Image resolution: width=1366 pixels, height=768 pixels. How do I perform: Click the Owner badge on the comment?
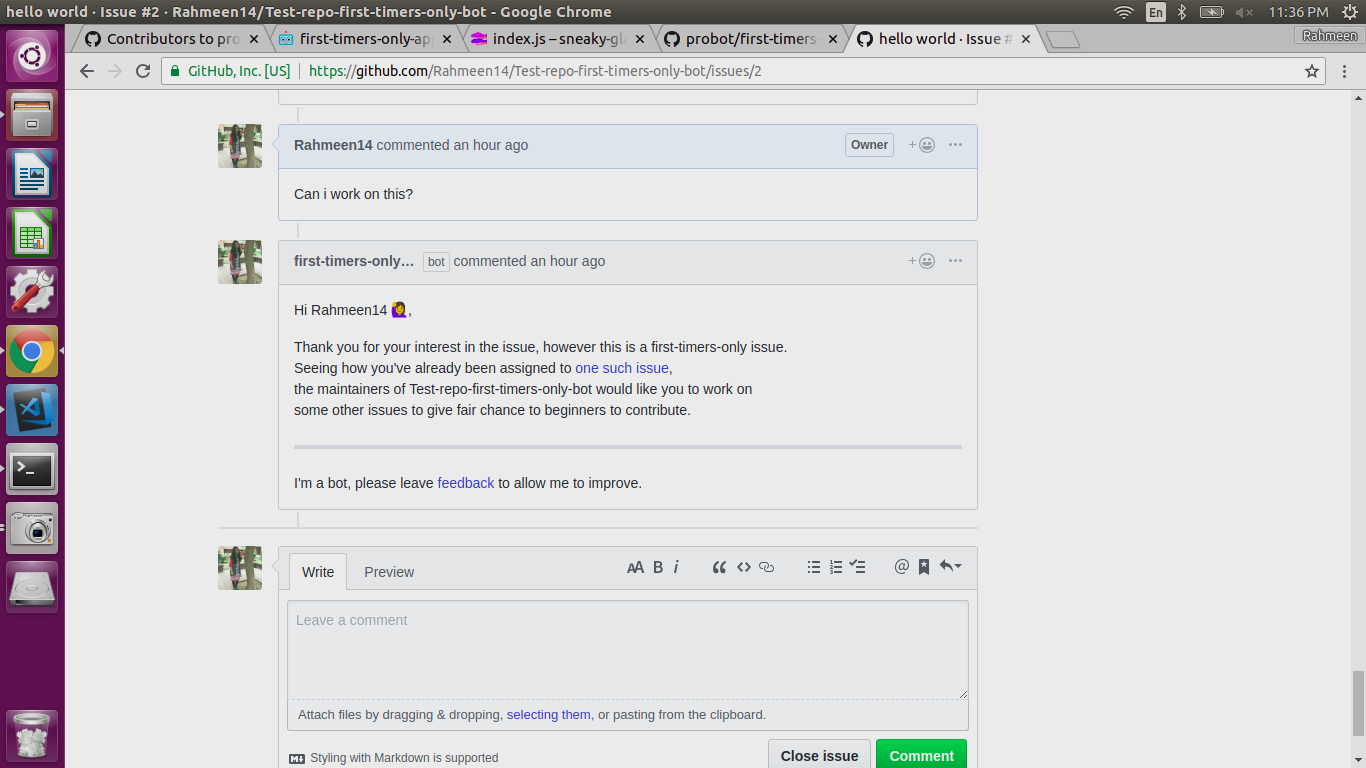click(x=869, y=145)
